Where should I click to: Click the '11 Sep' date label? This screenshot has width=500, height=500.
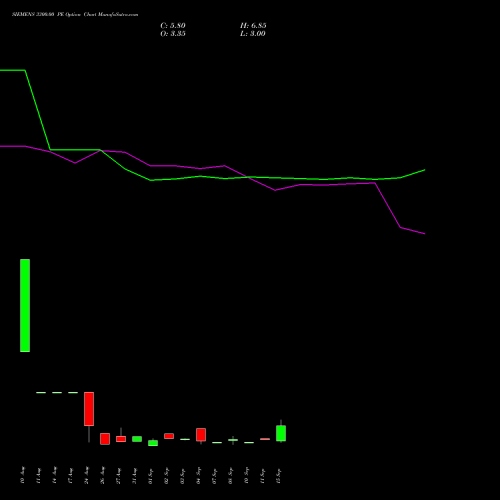pos(262,476)
